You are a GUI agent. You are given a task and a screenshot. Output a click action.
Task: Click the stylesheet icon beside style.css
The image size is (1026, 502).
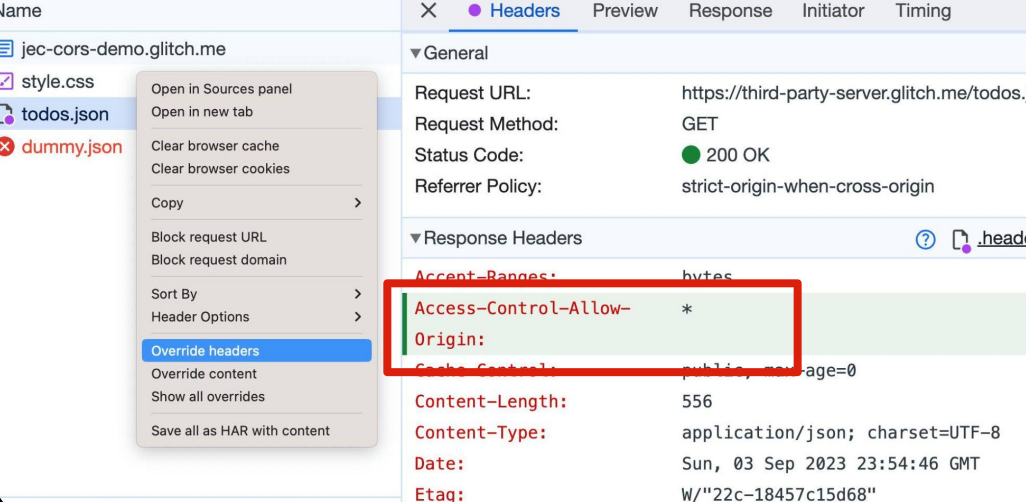coord(7,81)
